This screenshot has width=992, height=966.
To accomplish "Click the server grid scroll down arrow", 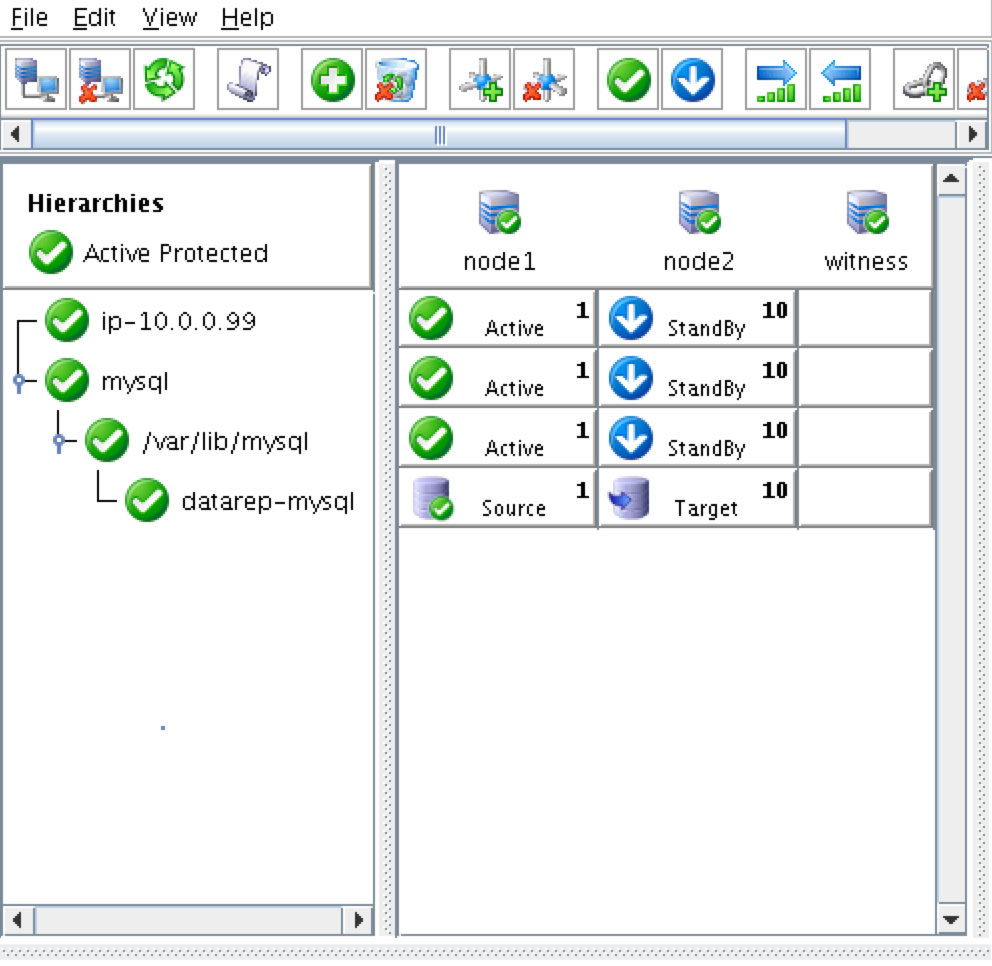I will tap(951, 919).
